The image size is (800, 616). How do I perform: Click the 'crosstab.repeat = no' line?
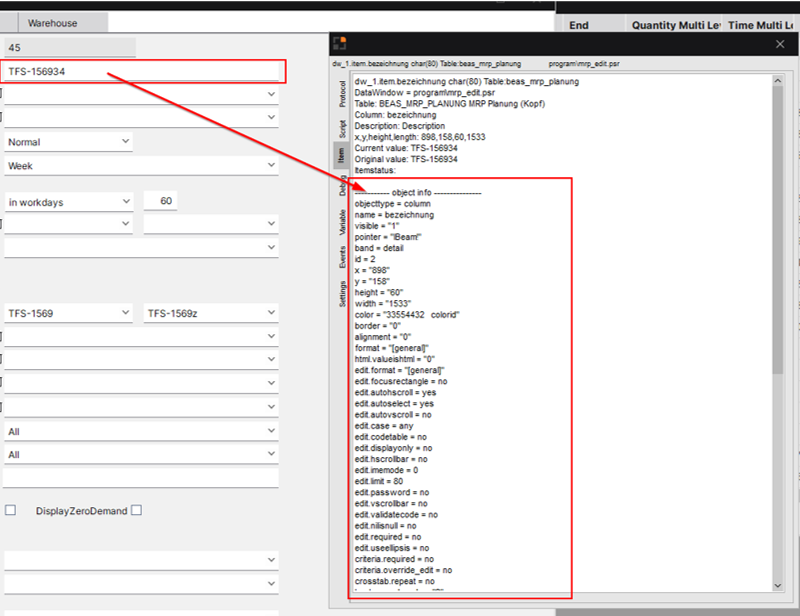pos(394,581)
